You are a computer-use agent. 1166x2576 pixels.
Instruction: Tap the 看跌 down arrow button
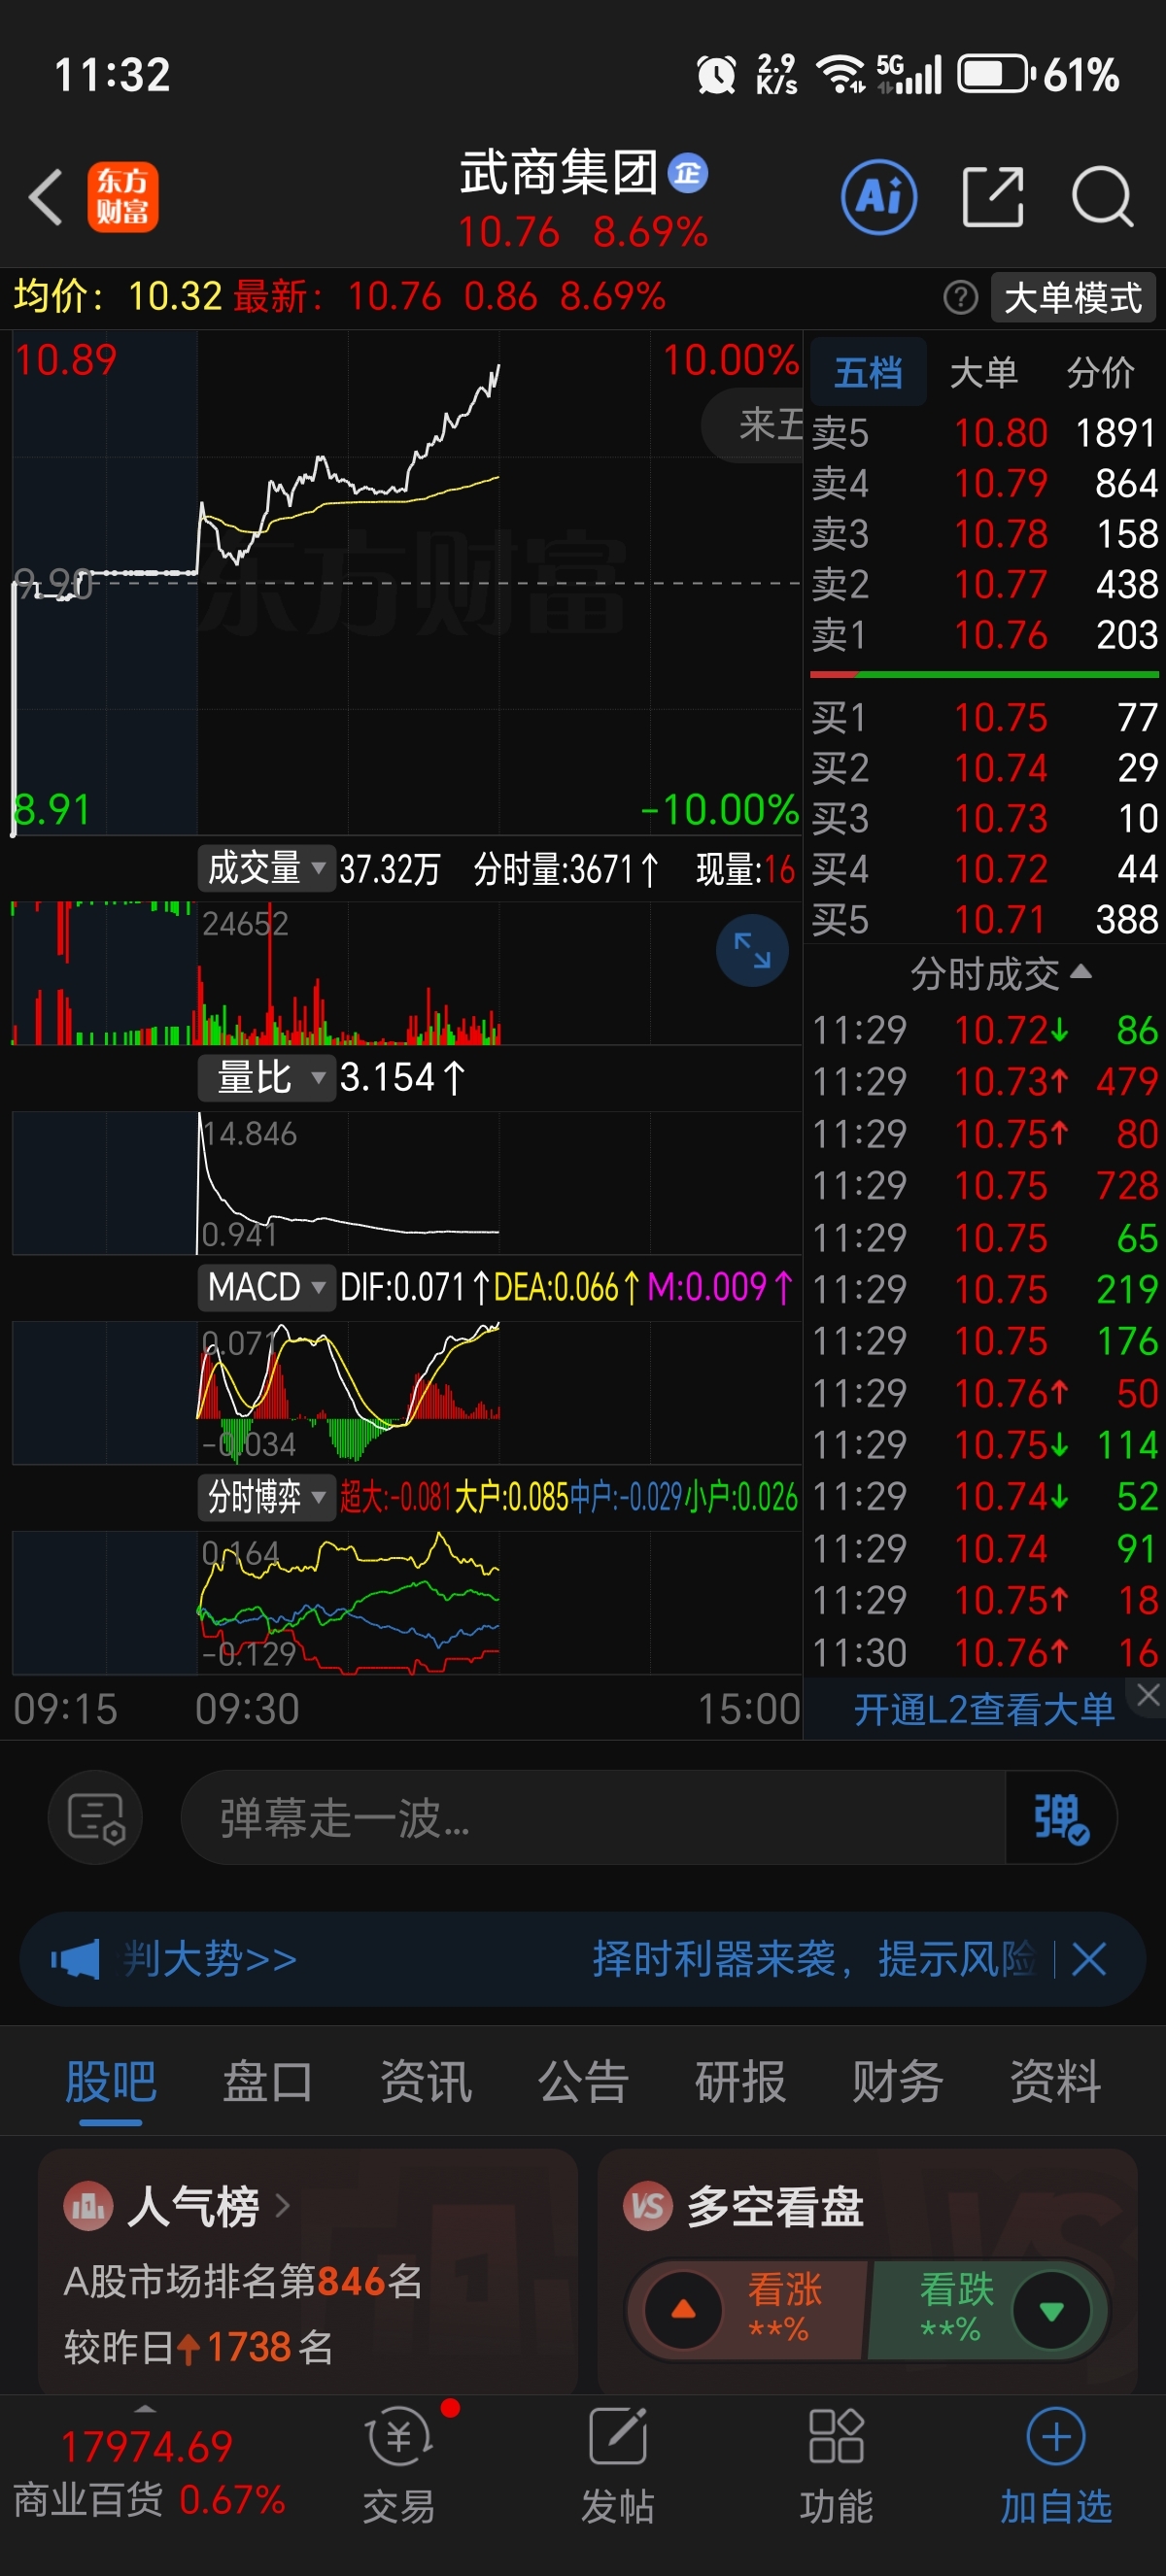[x=1051, y=2310]
